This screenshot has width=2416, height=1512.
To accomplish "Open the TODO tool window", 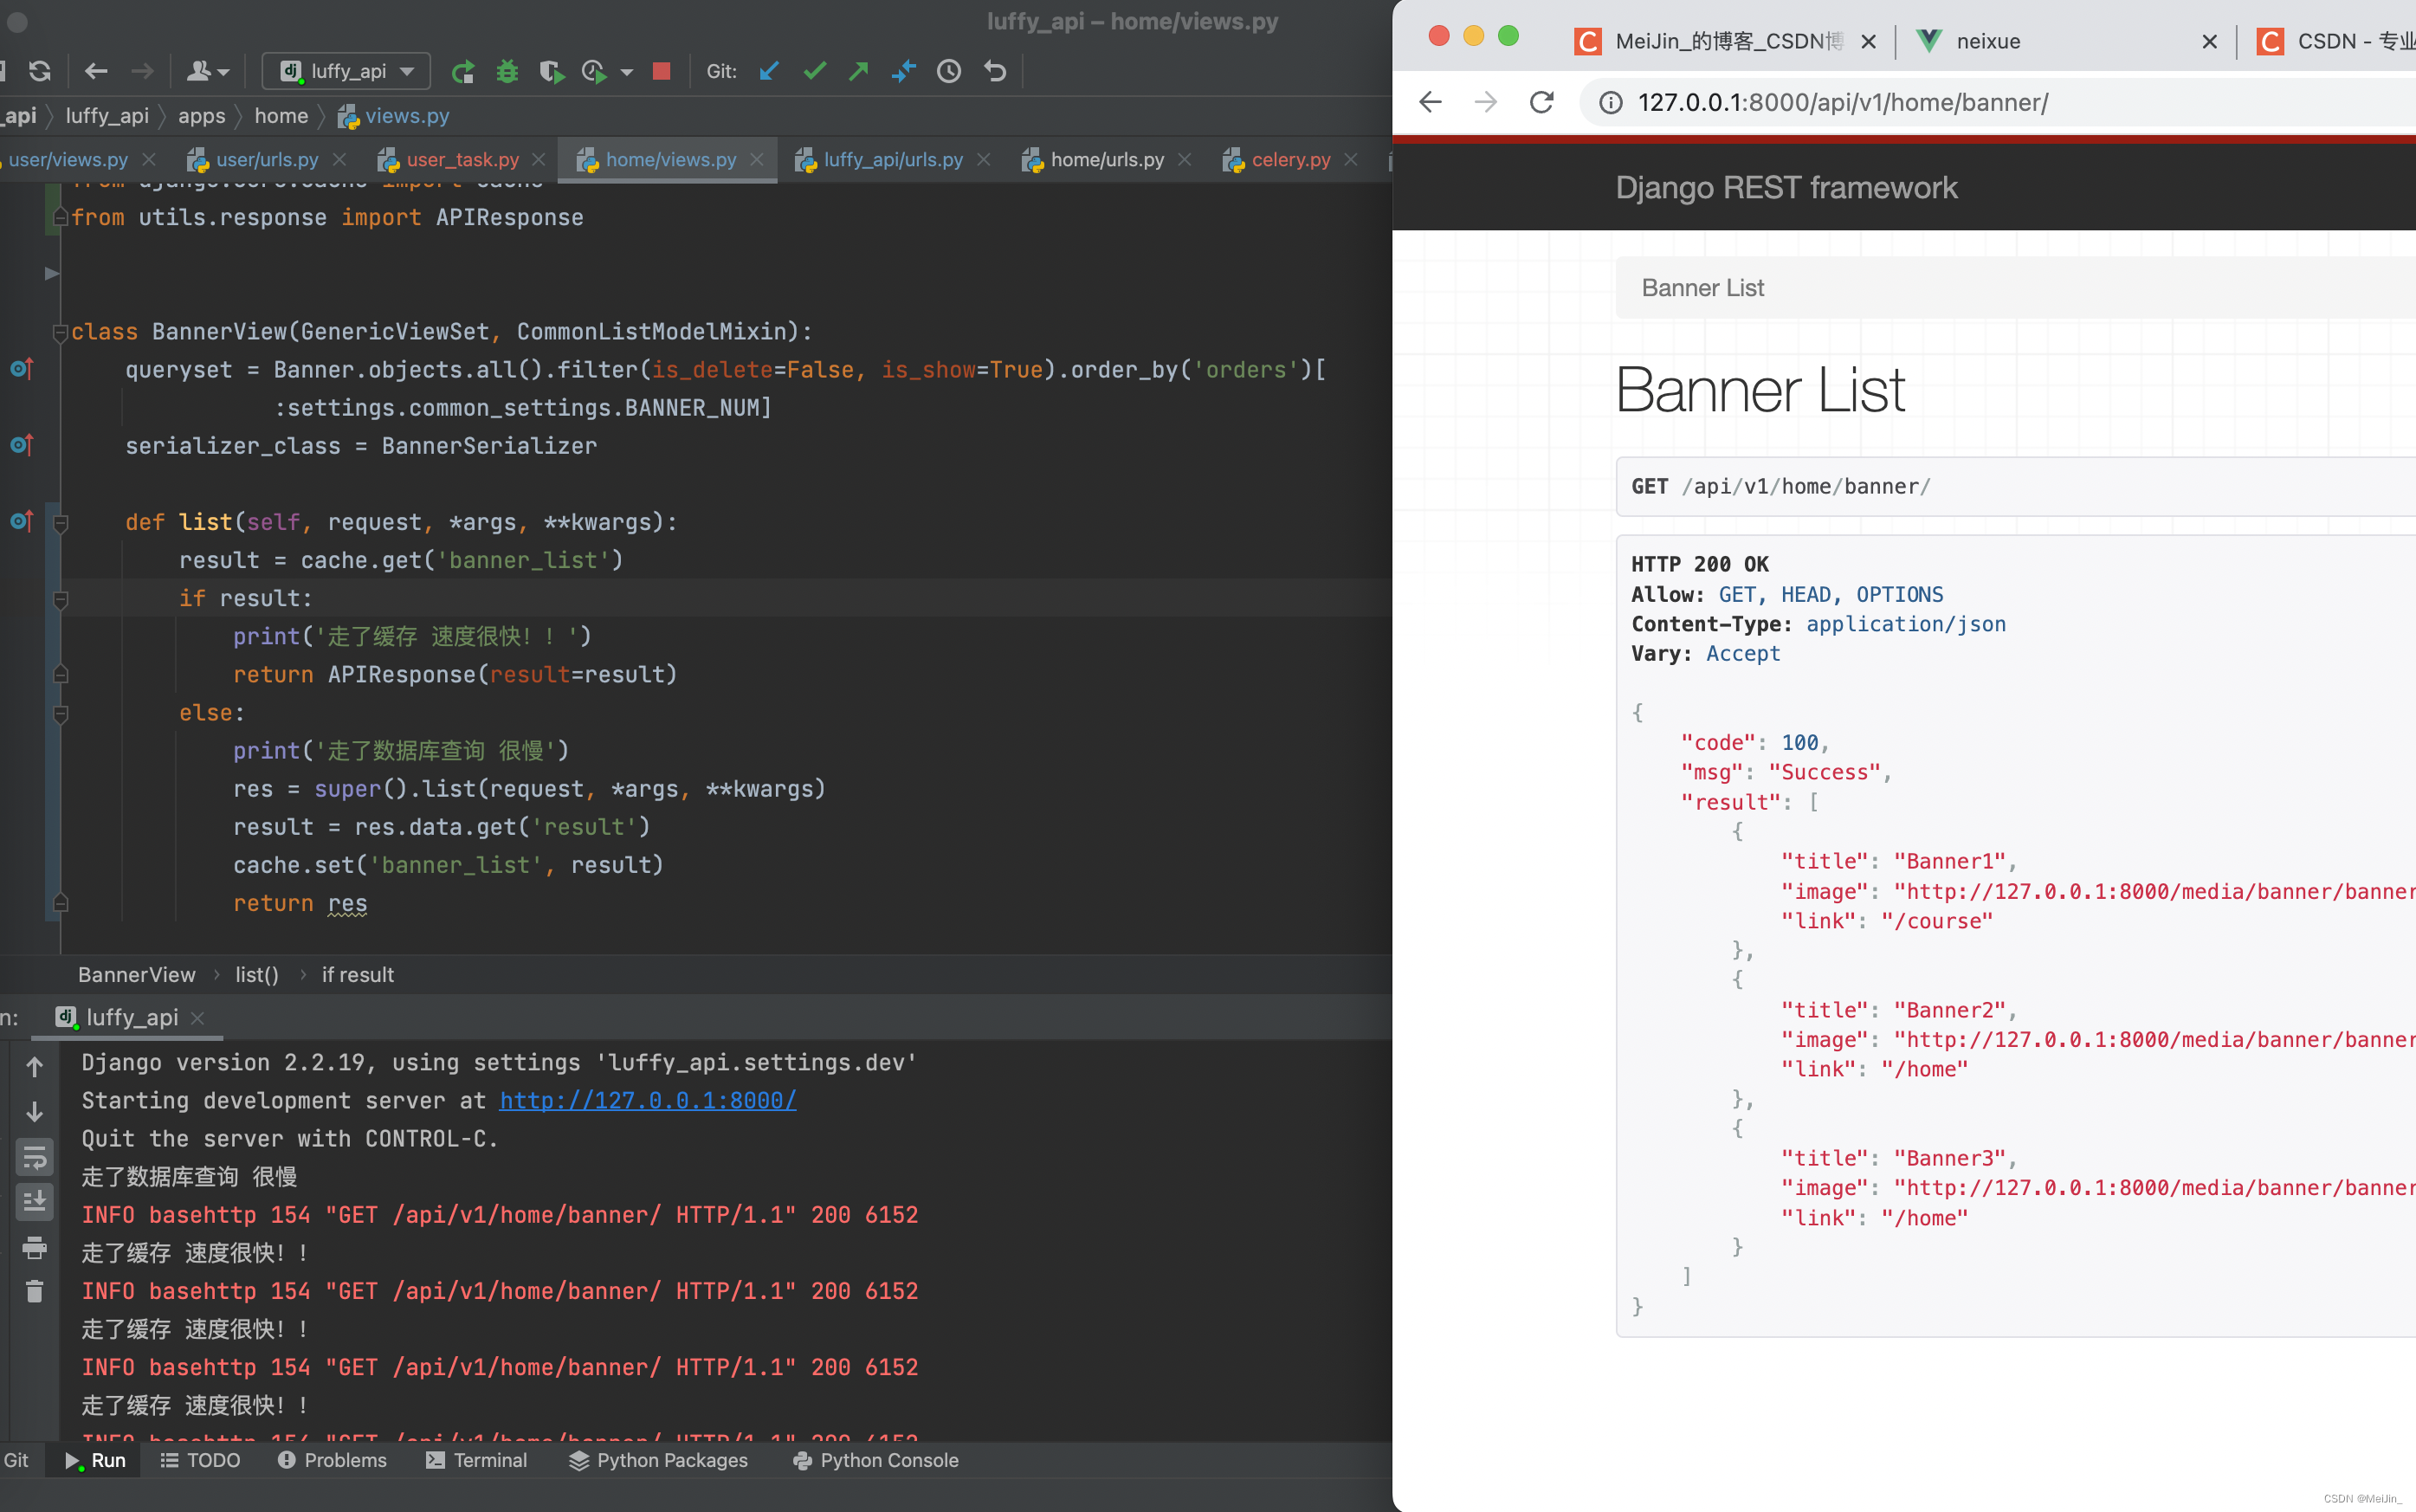I will [x=200, y=1460].
